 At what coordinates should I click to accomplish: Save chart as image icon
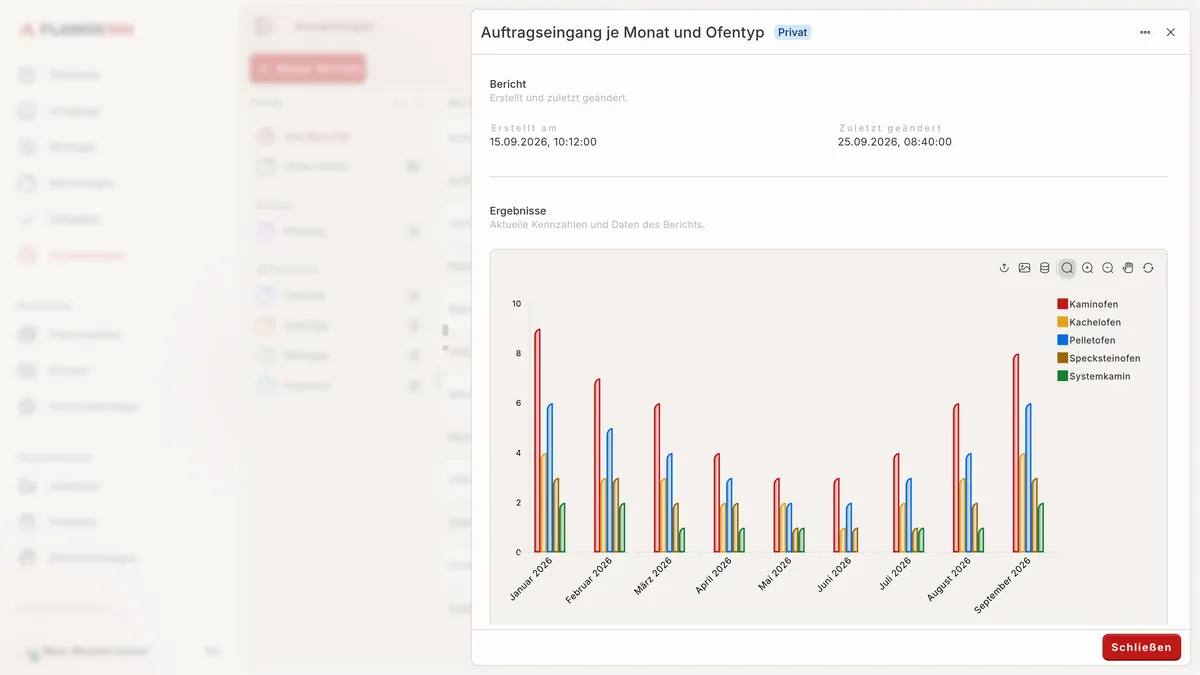[1025, 268]
